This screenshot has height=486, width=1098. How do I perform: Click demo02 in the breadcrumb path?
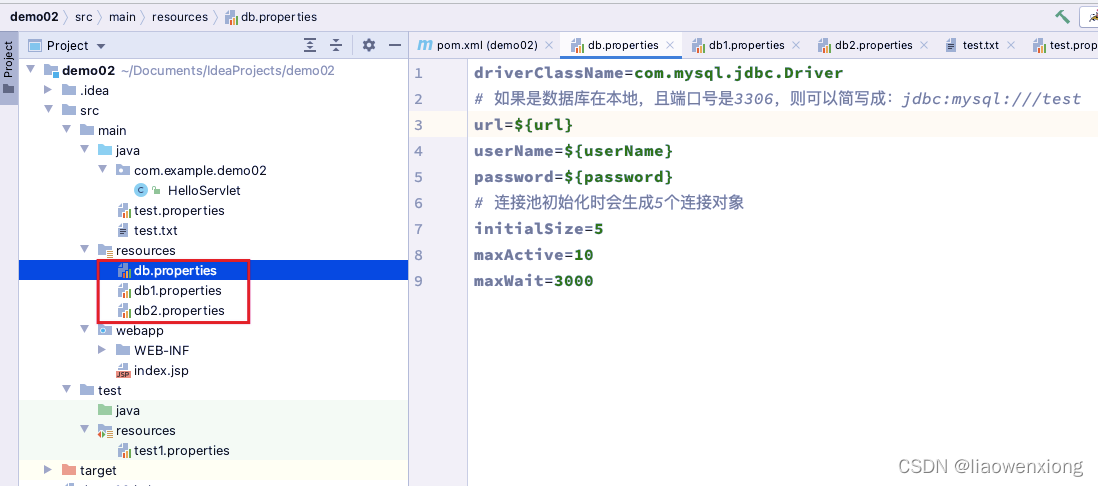34,16
